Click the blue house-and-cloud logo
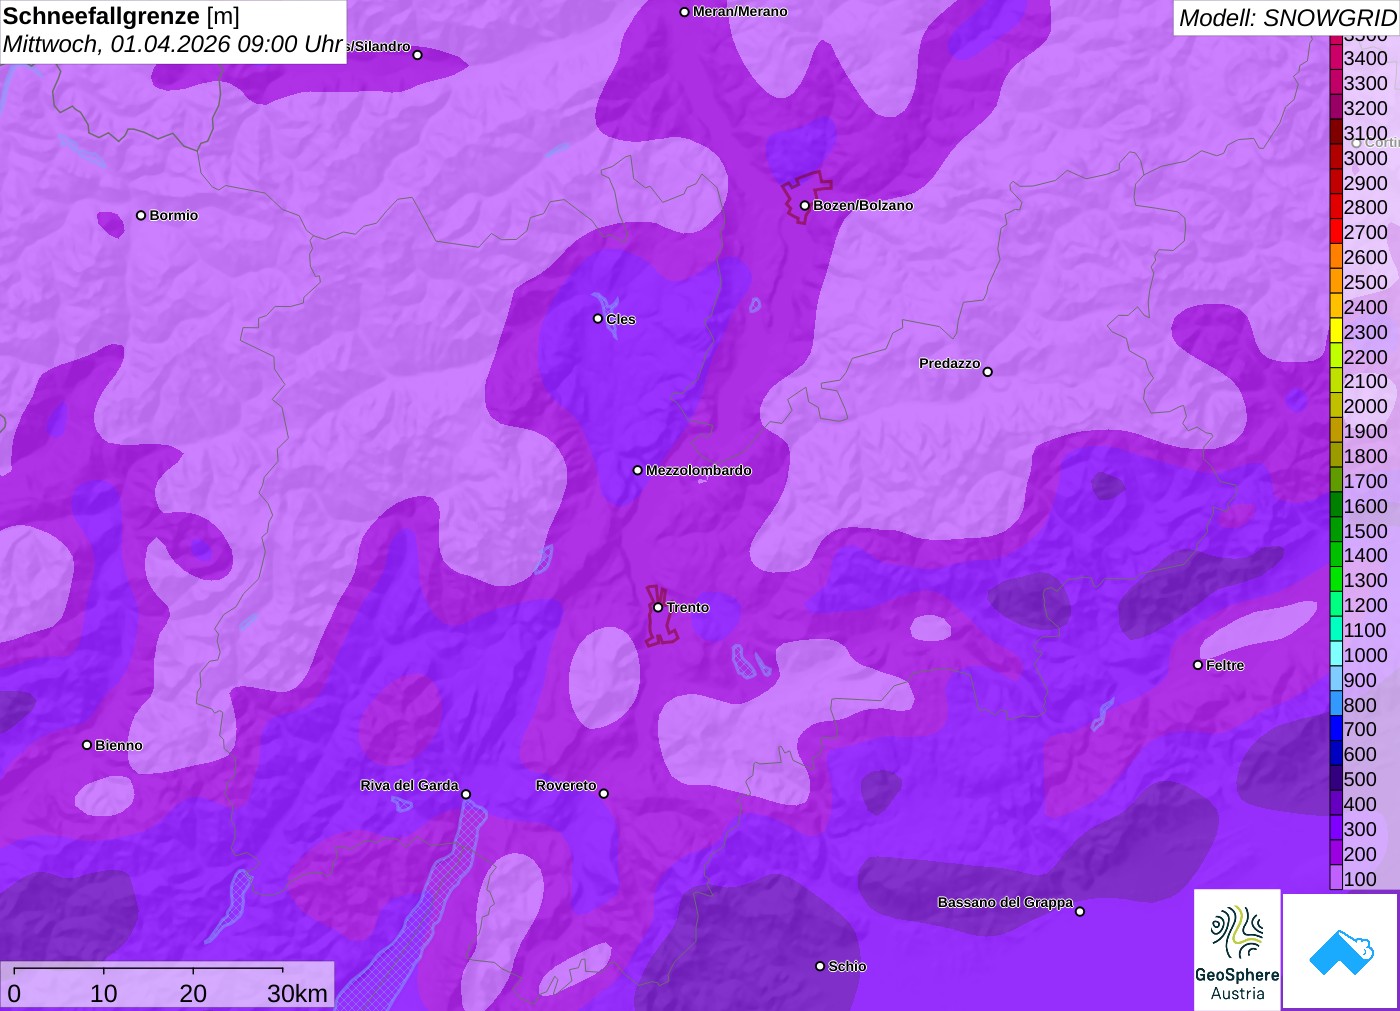 (x=1341, y=951)
